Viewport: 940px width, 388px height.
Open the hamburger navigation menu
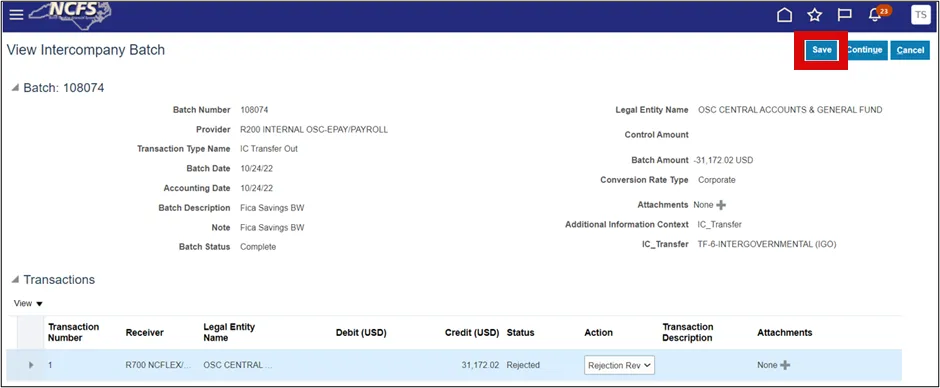(16, 14)
